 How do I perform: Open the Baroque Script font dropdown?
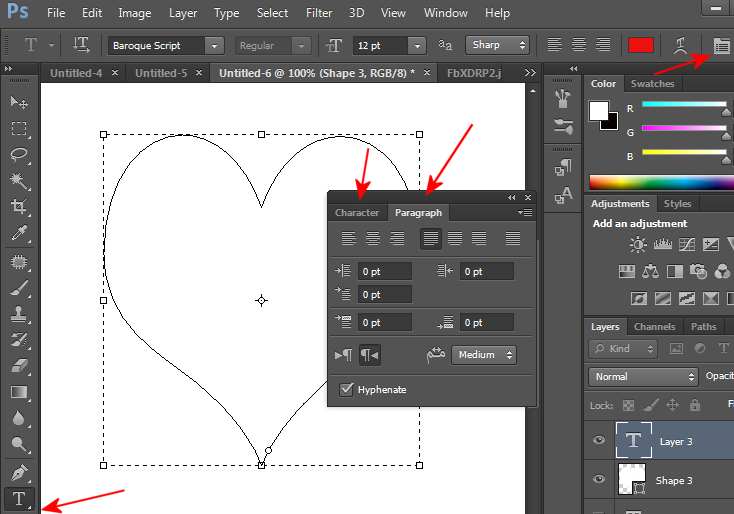pos(214,46)
